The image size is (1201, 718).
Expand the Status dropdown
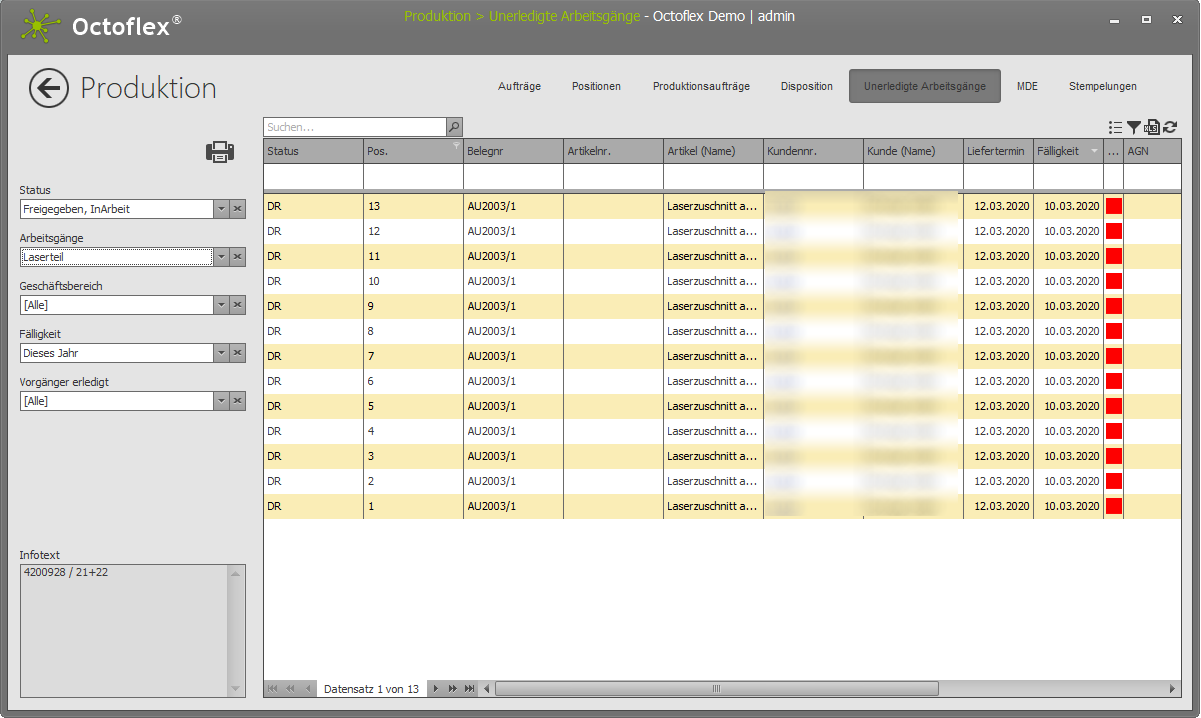click(221, 209)
